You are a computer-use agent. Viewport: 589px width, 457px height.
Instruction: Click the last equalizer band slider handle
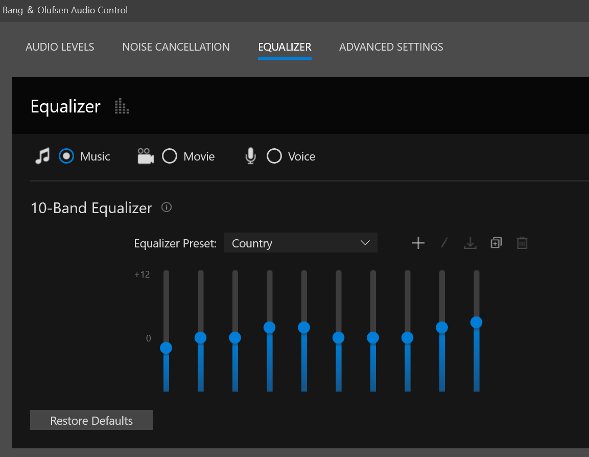pos(476,322)
